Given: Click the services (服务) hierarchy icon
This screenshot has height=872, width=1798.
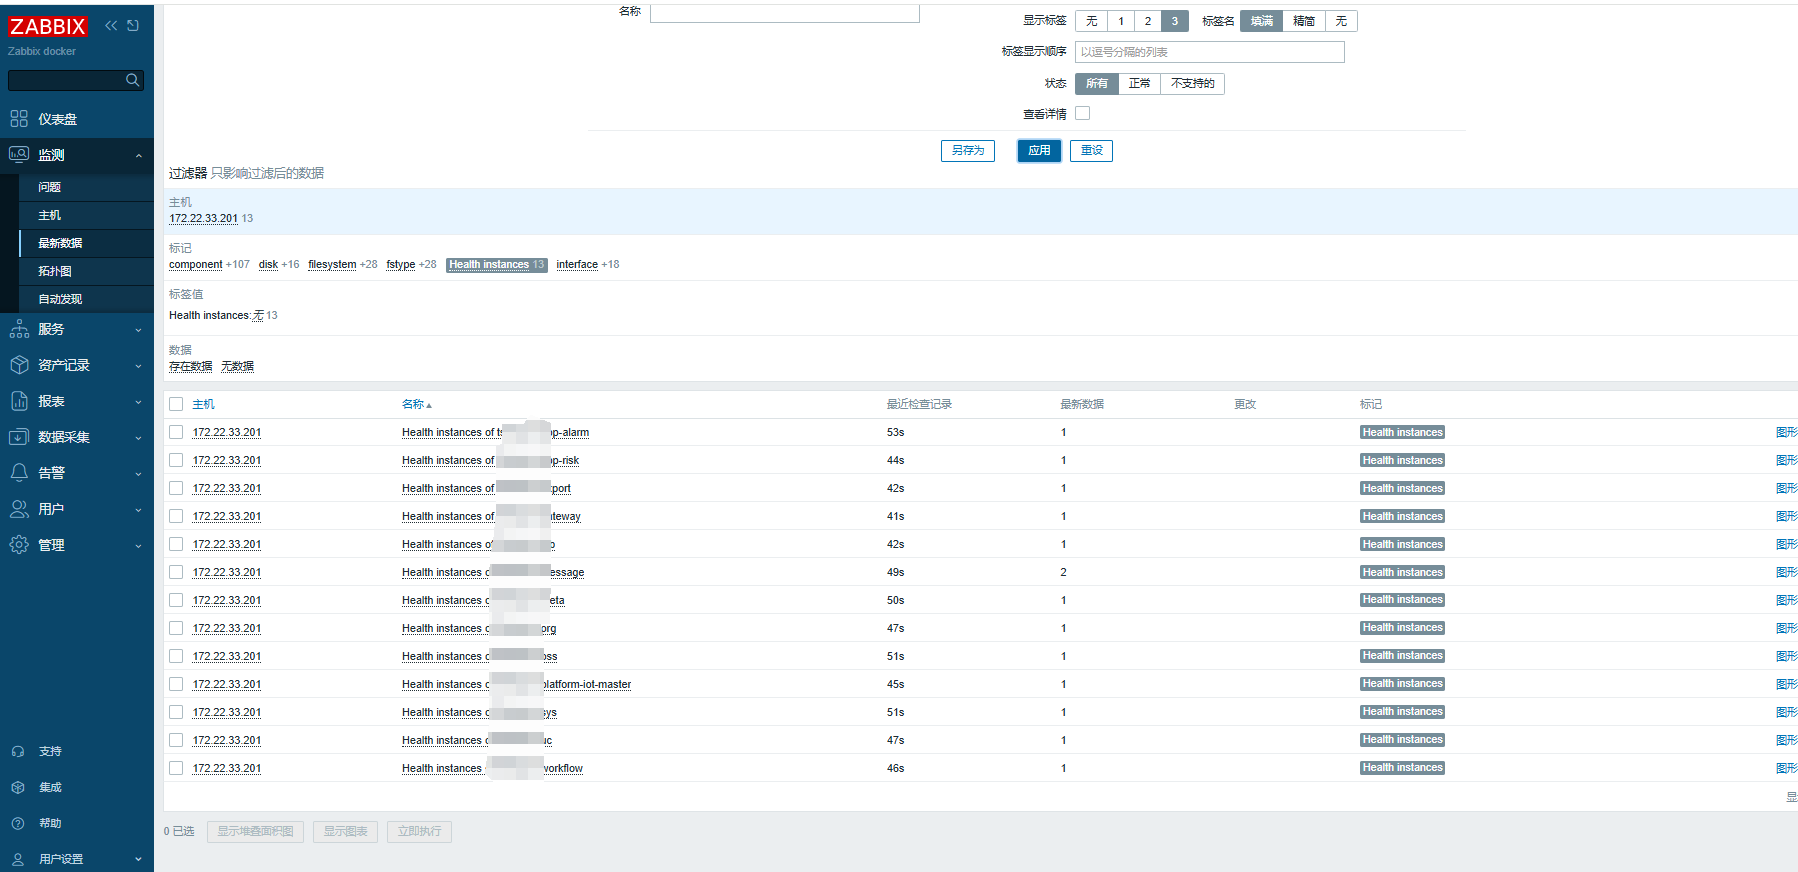Looking at the screenshot, I should (x=19, y=329).
